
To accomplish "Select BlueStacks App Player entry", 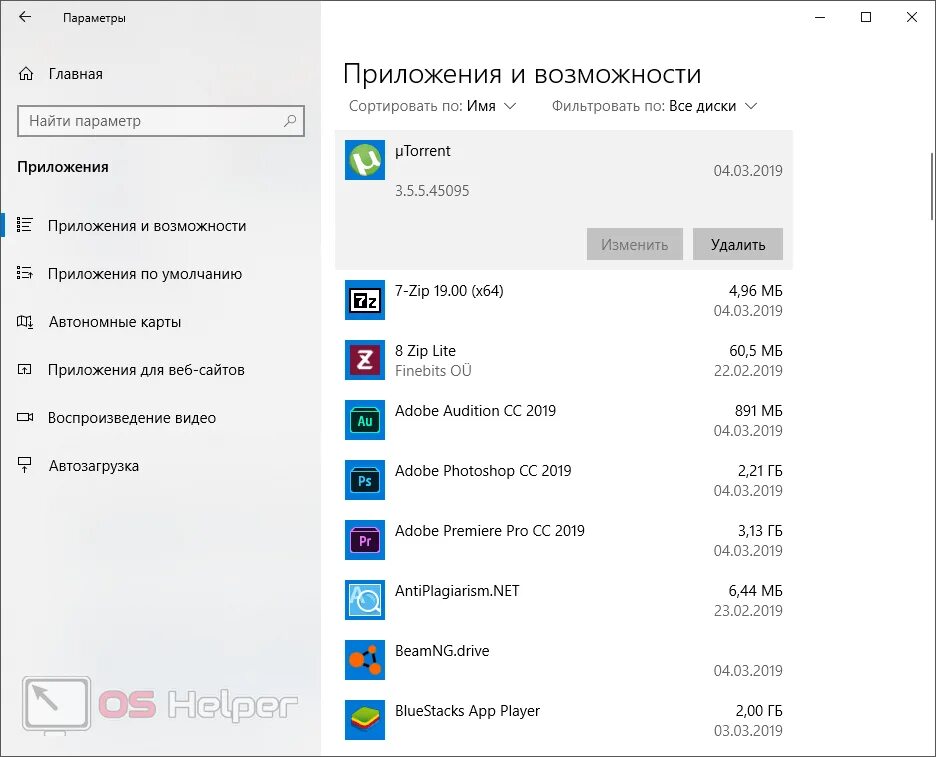I will [564, 720].
